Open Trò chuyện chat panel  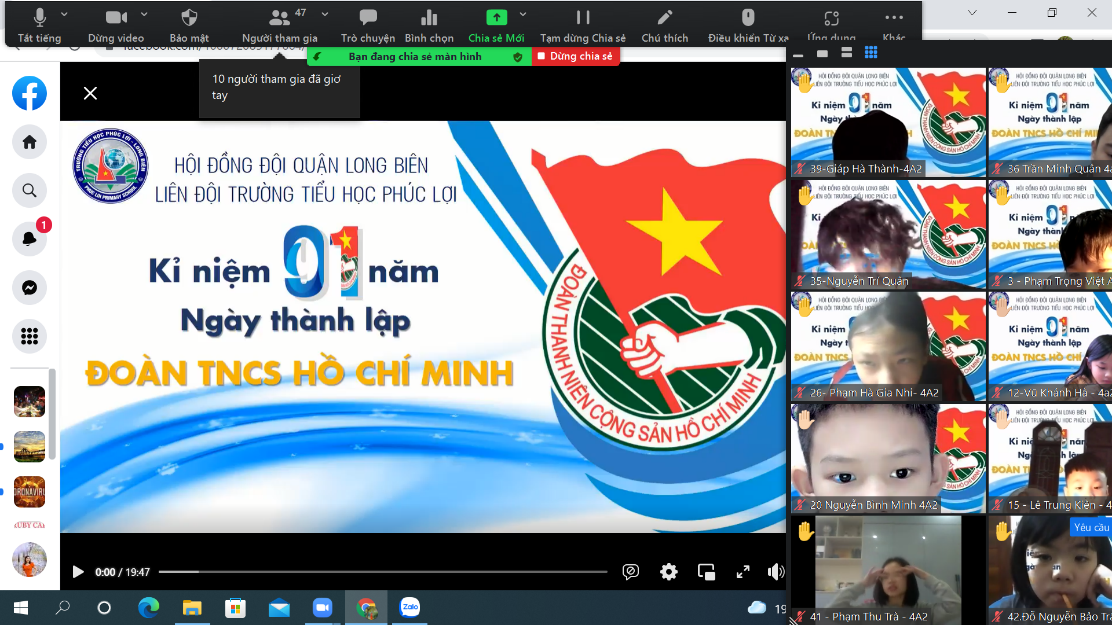point(368,24)
